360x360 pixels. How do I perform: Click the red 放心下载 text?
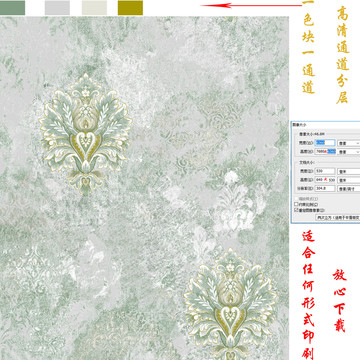[340, 300]
